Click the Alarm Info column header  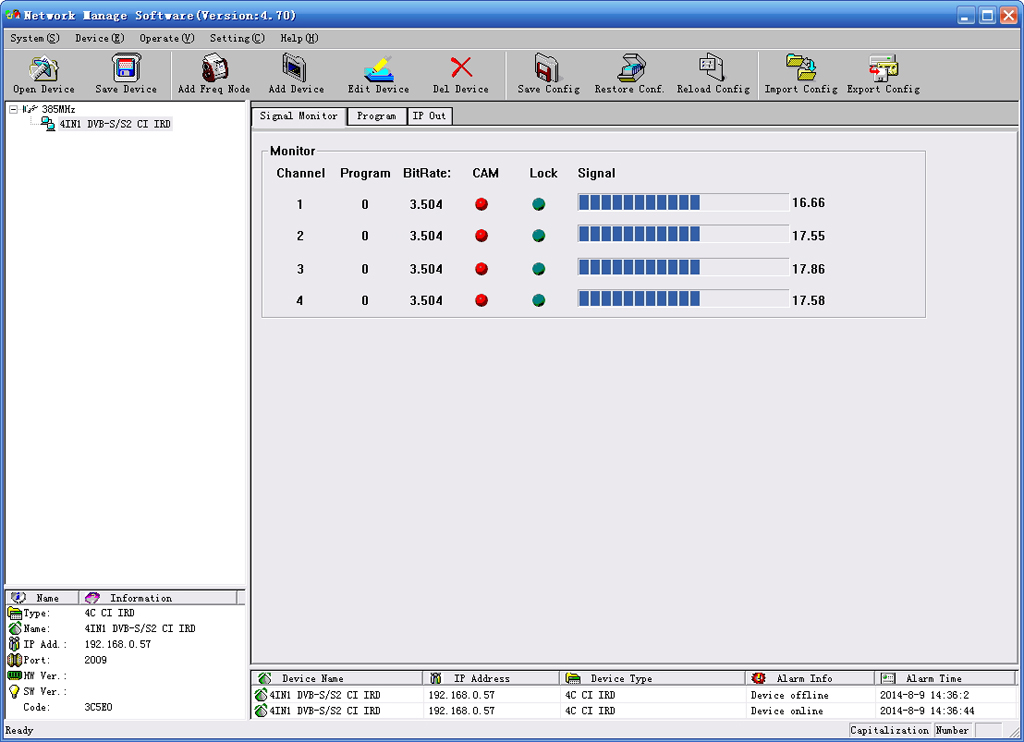(809, 679)
